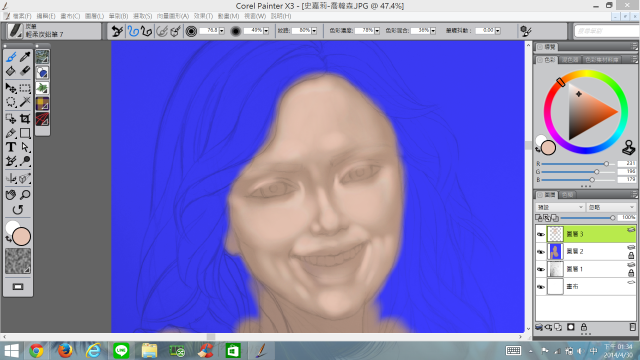The width and height of the screenshot is (640, 360).
Task: Open the 78% resaturation dropdown arrow
Action: 377,31
